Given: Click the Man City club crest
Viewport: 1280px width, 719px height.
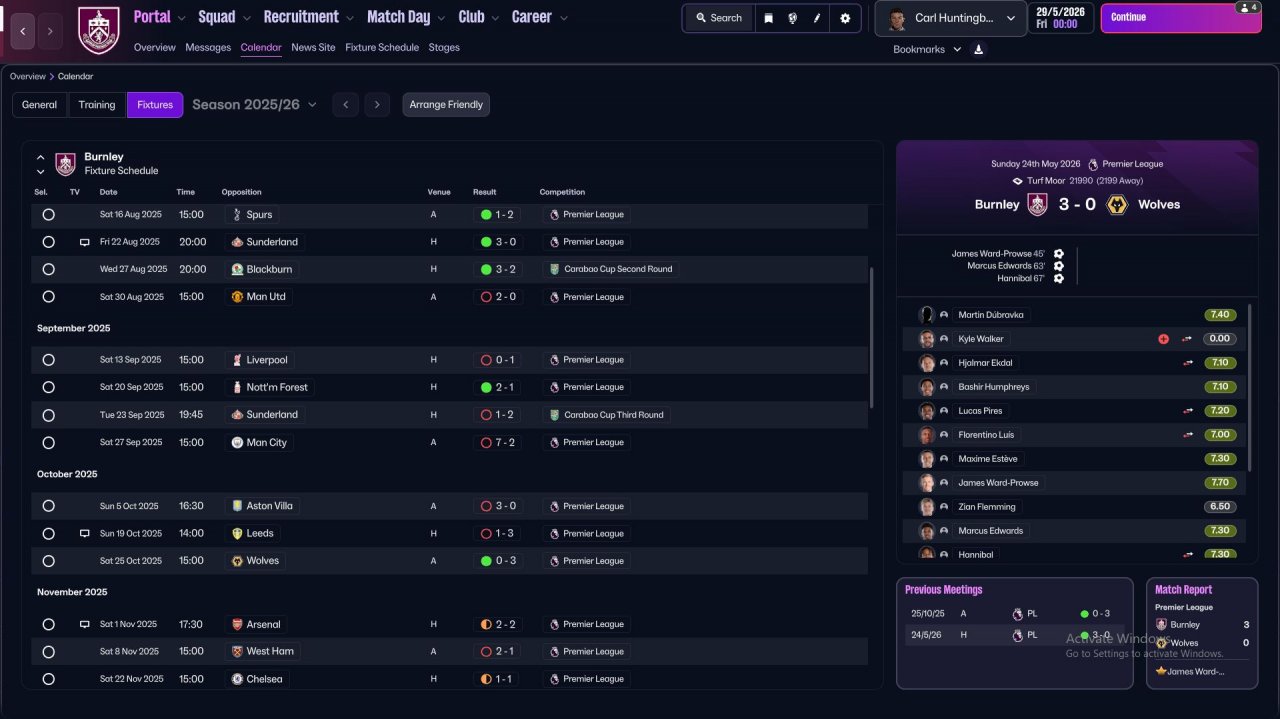Looking at the screenshot, I should tap(237, 442).
